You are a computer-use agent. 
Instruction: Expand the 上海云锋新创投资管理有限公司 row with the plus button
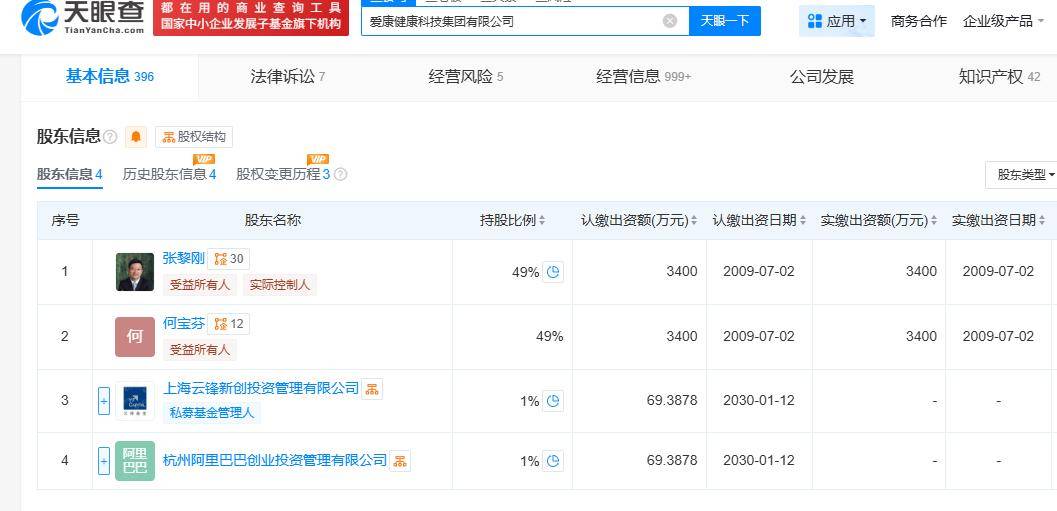point(103,401)
